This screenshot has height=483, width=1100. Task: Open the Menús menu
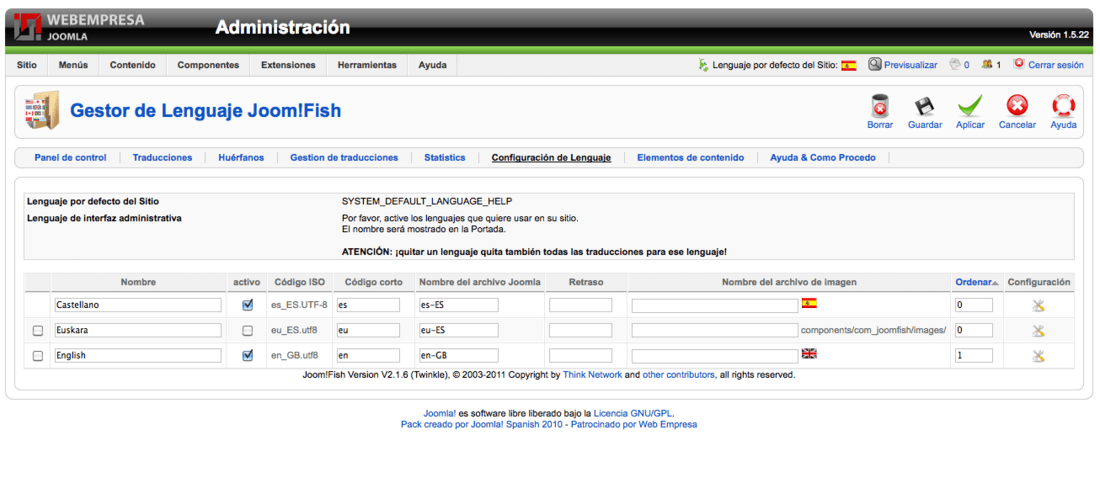coord(74,65)
